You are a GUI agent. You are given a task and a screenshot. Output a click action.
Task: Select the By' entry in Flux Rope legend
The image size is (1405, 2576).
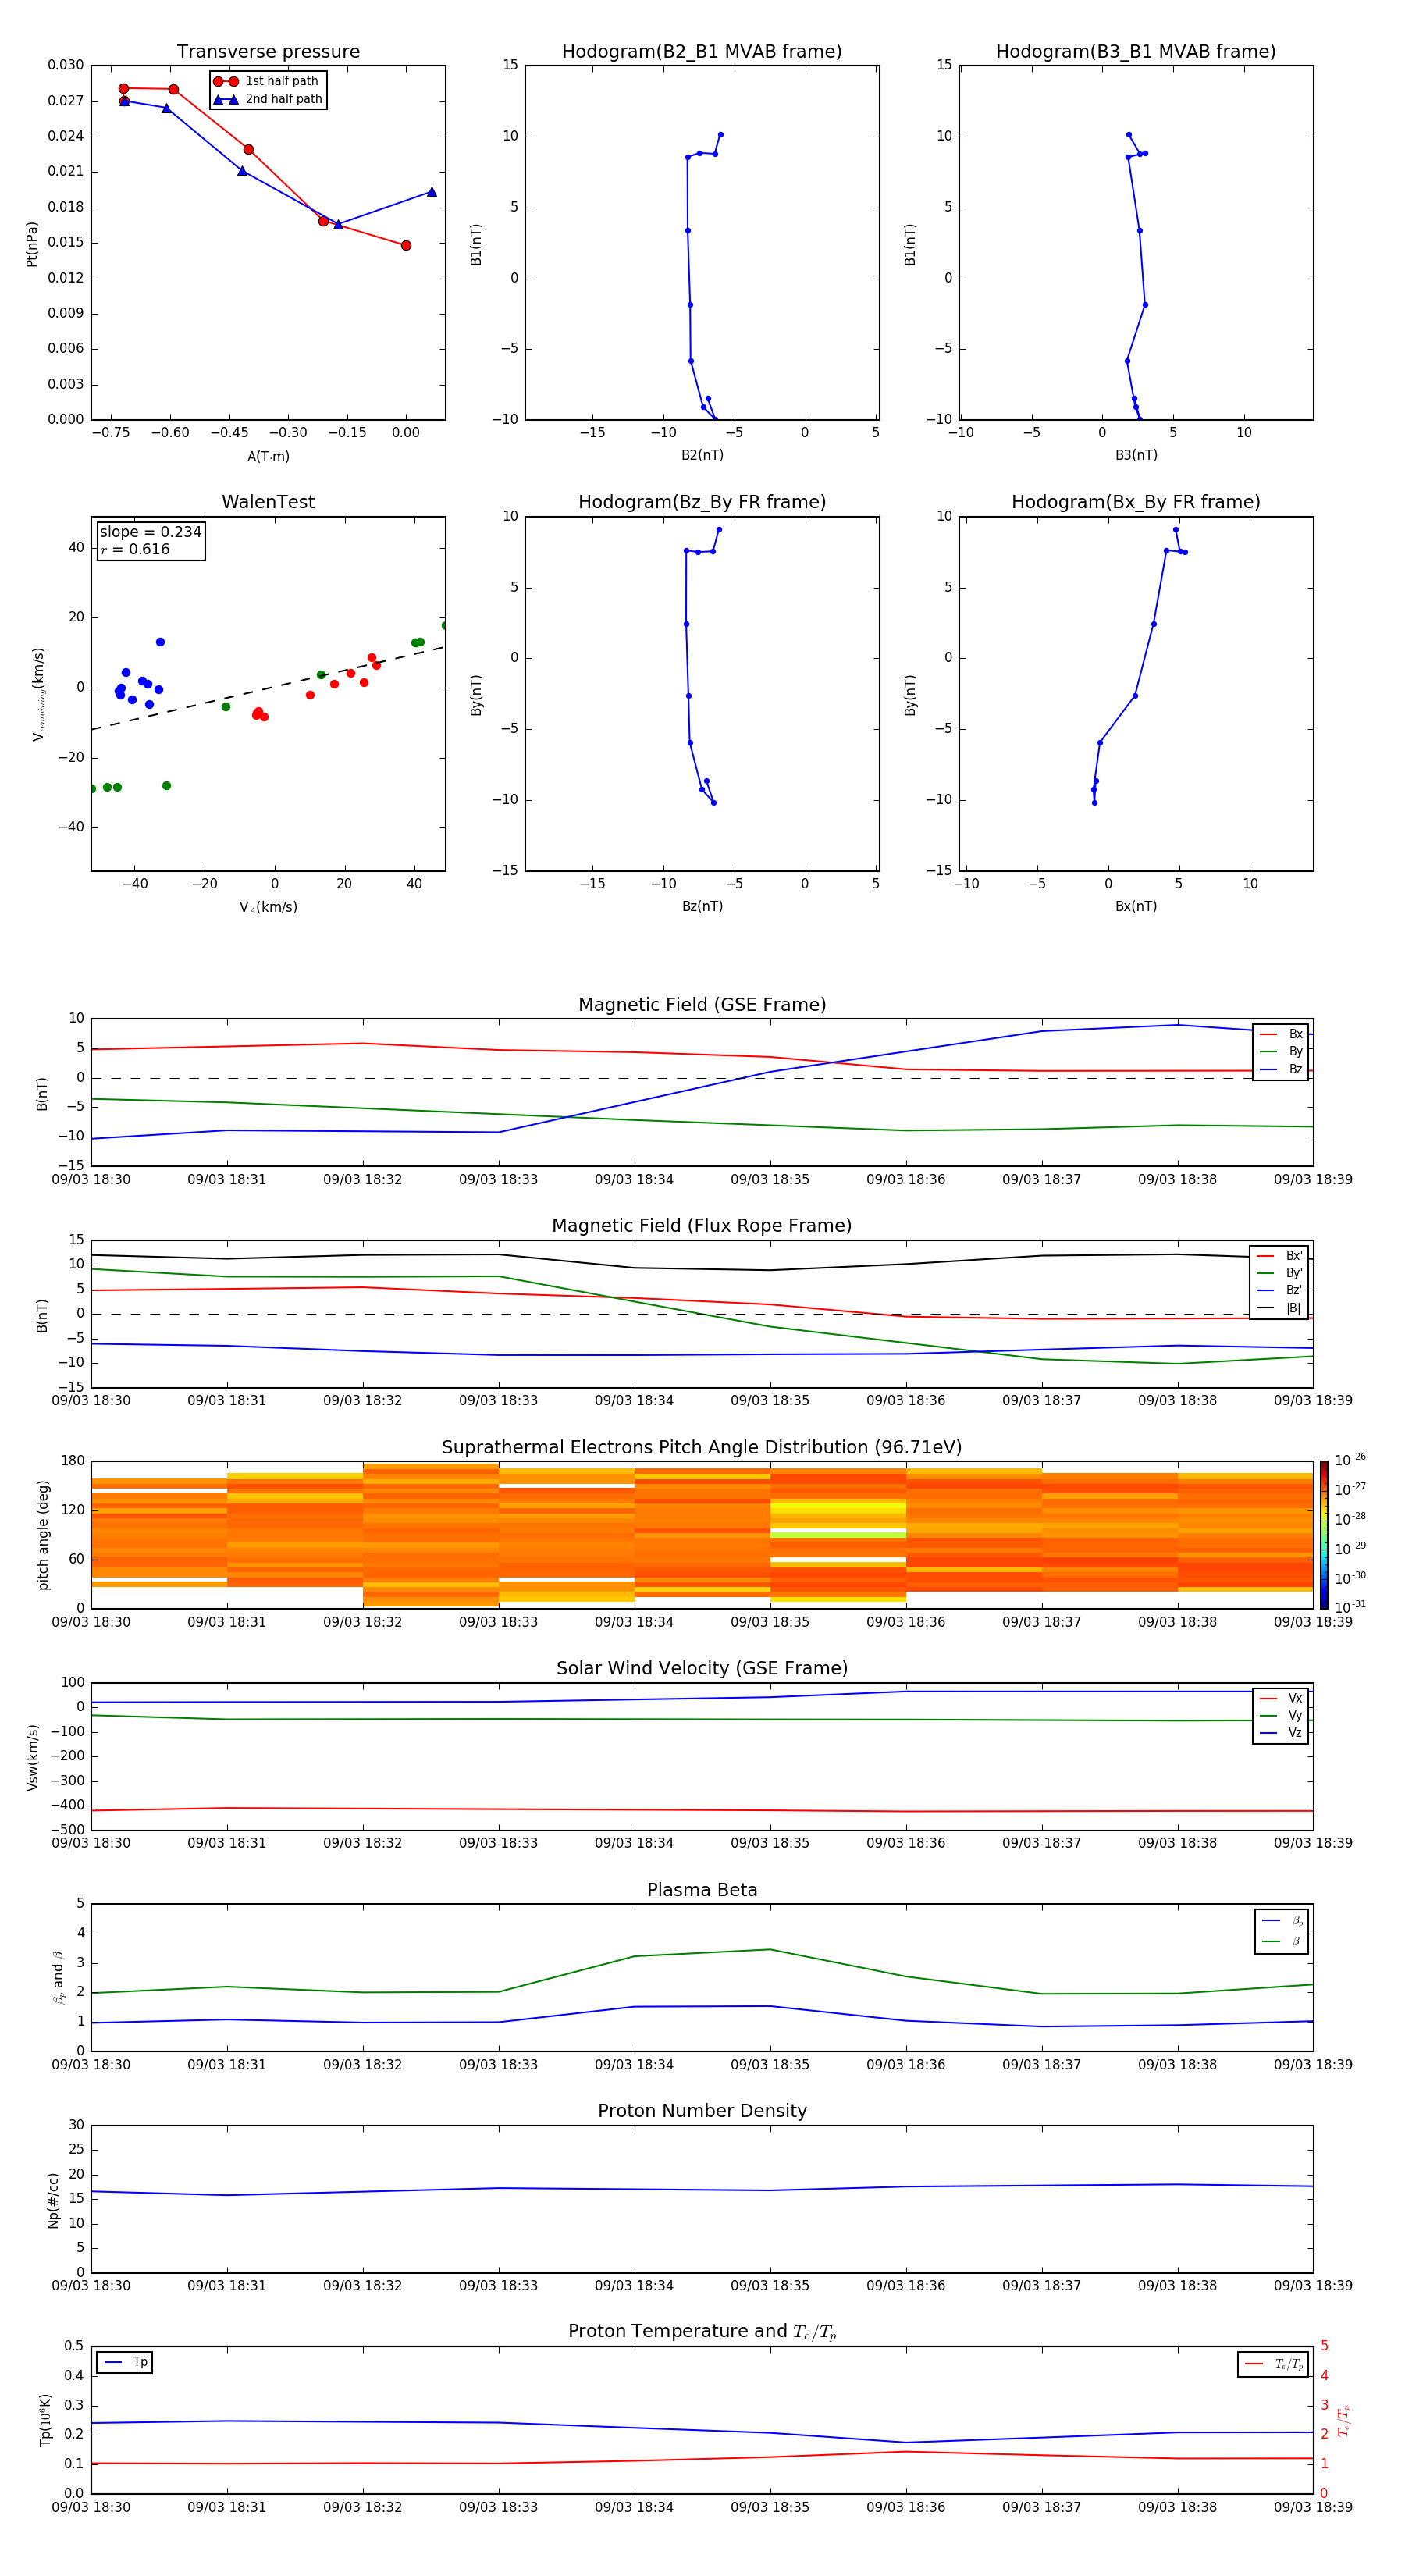click(1279, 1273)
